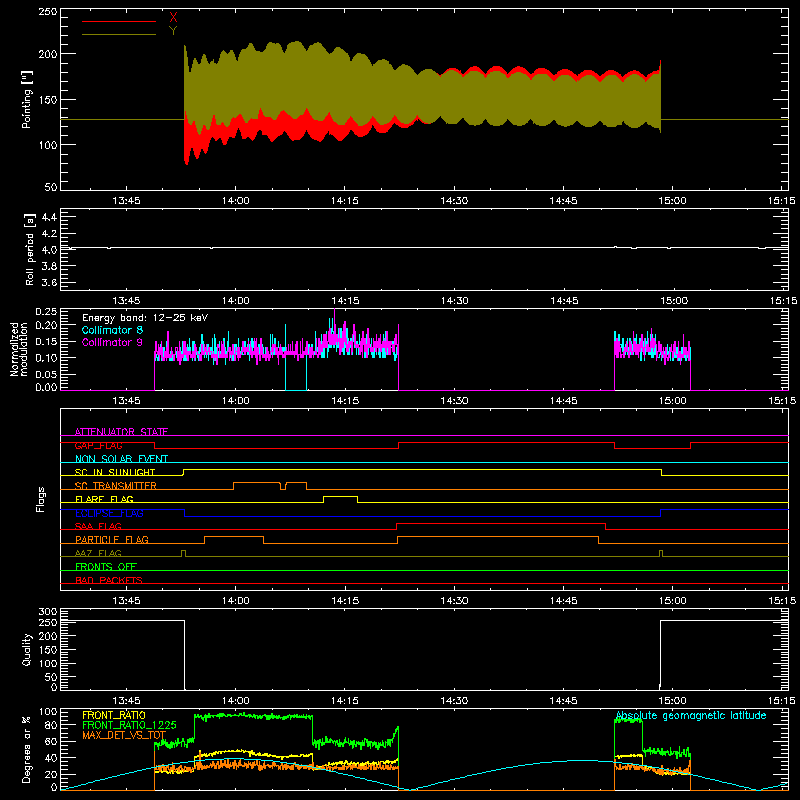This screenshot has width=800, height=800.
Task: Click the 'SC_IN_SUNLIGHT' flag label
Action: click(x=115, y=472)
